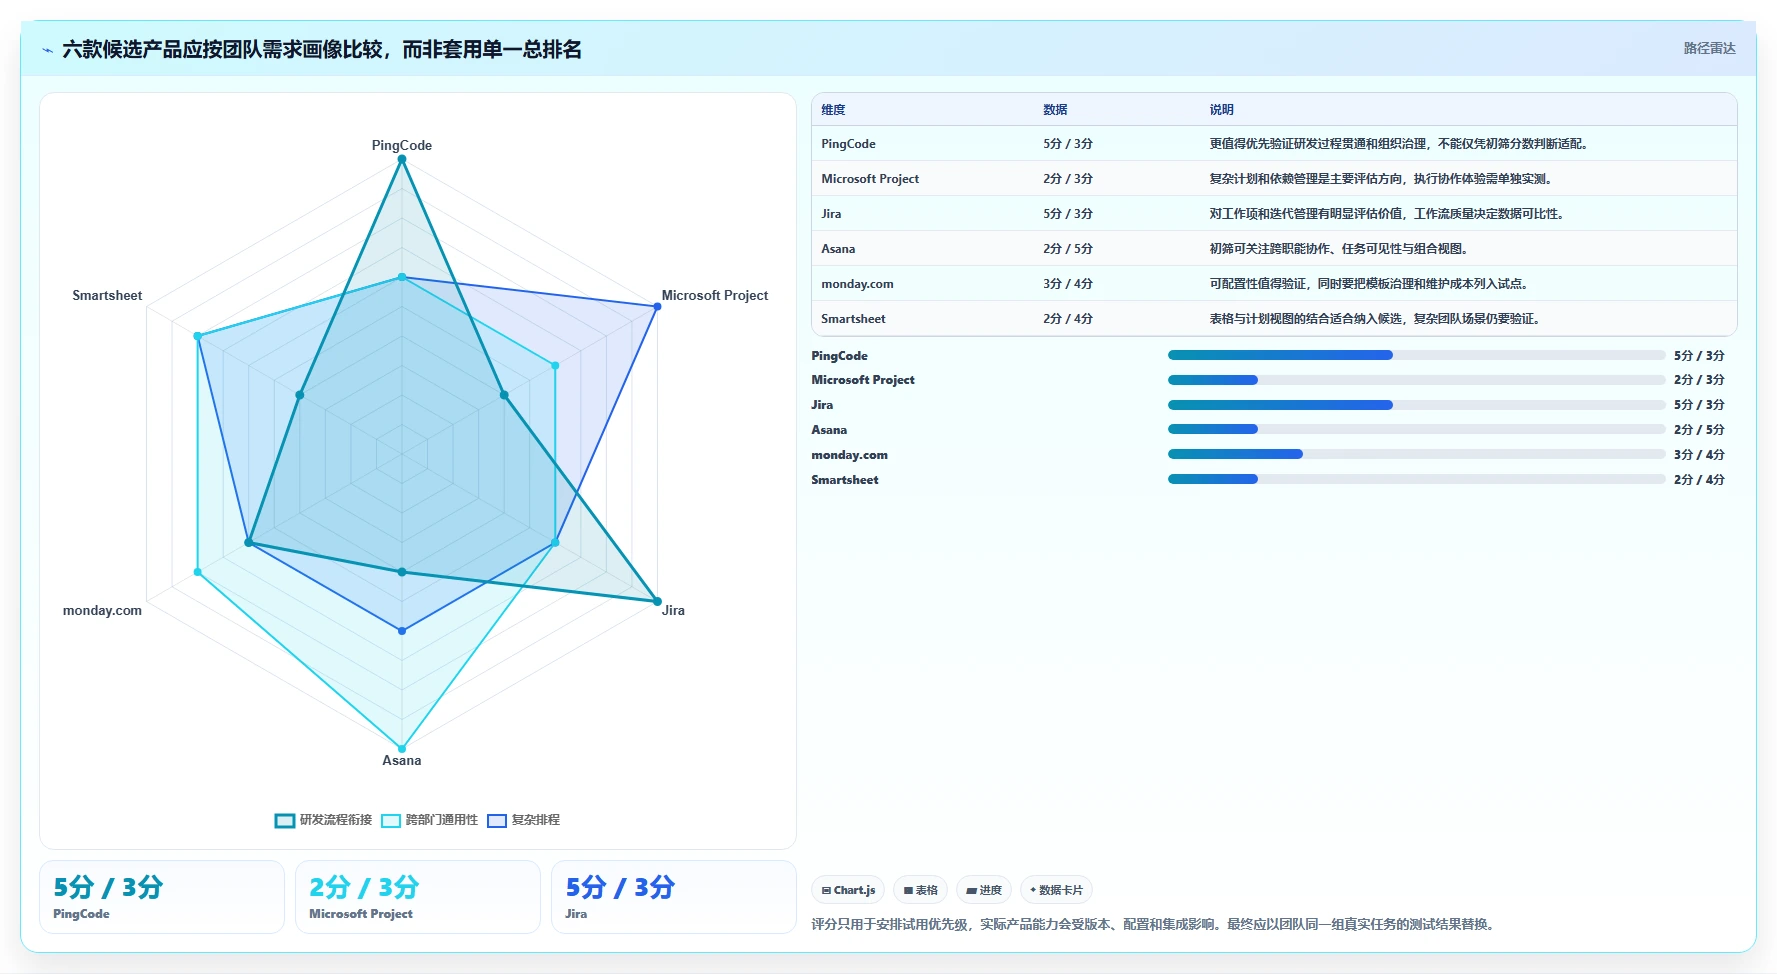Open the Microsoft Project summary card
The image size is (1777, 974).
pyautogui.click(x=418, y=897)
